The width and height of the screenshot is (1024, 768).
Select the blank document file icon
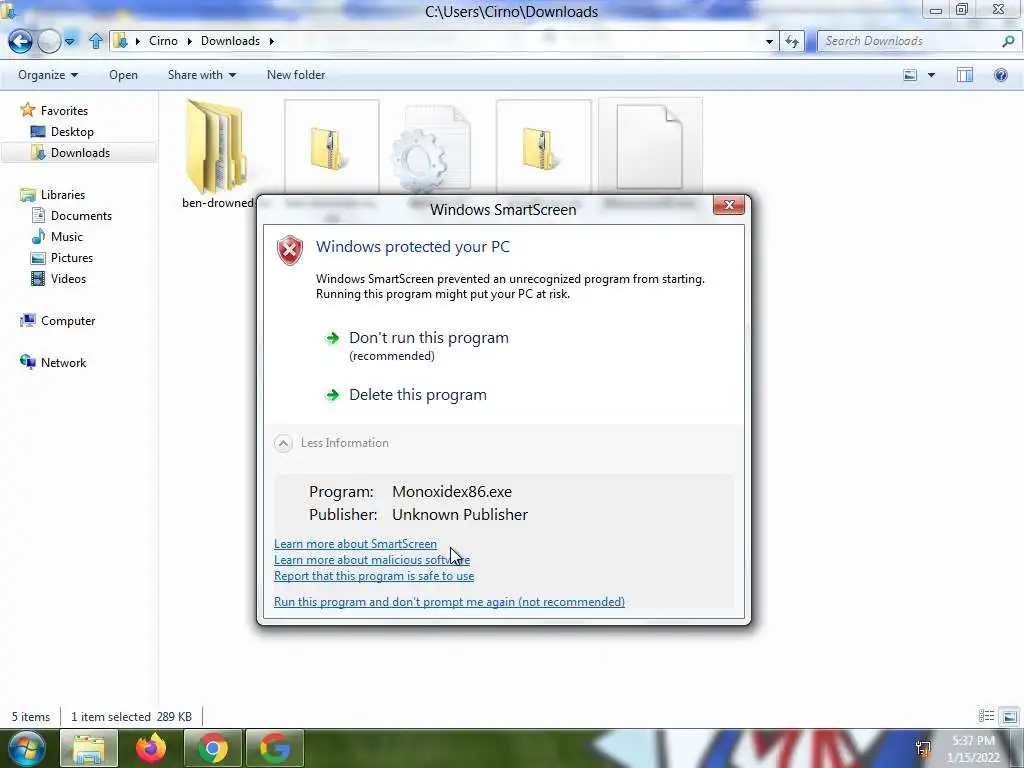[x=650, y=147]
